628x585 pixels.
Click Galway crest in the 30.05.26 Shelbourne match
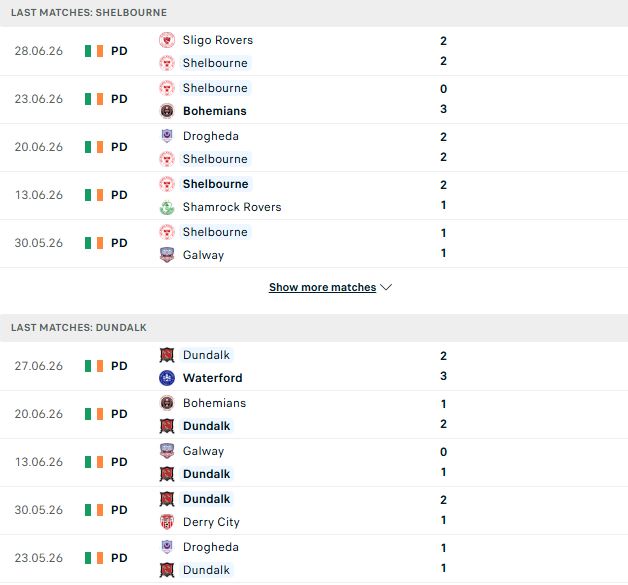pyautogui.click(x=167, y=255)
